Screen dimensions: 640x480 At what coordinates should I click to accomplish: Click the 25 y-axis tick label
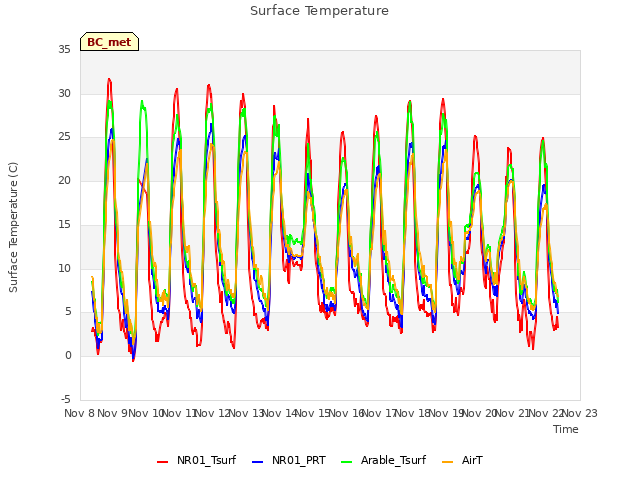point(64,137)
